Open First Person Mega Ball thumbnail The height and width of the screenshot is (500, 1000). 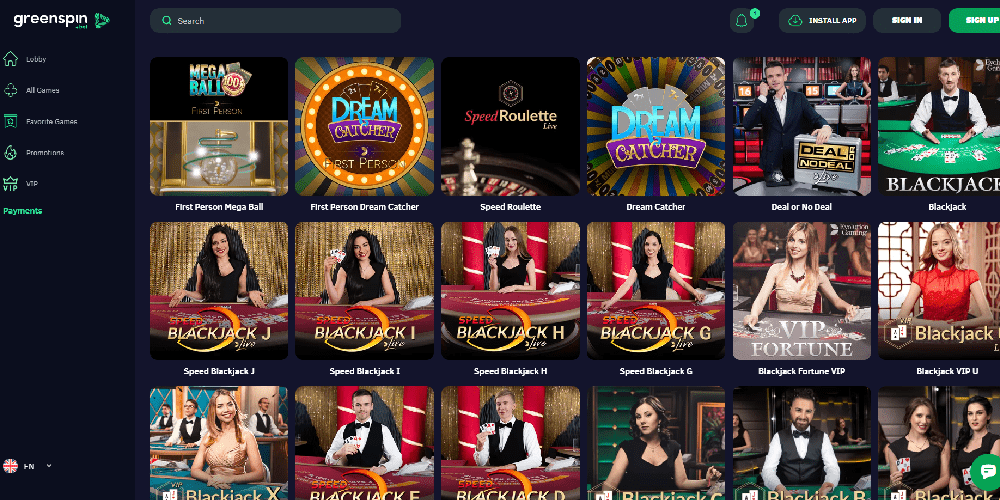[x=219, y=126]
